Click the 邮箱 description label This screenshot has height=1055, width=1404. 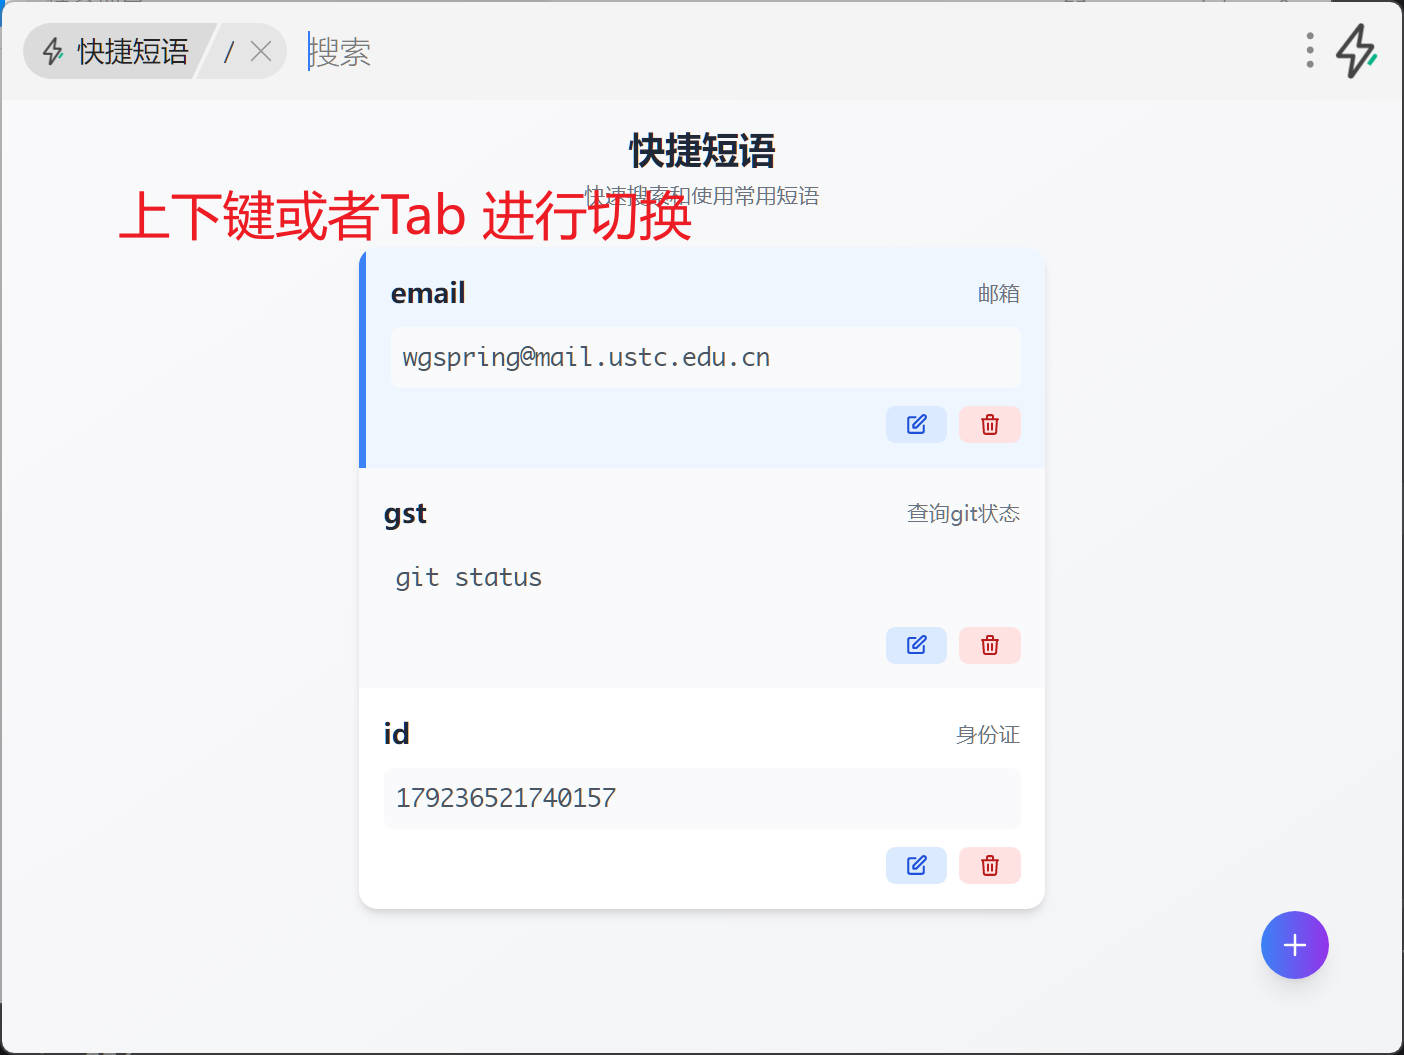tap(998, 294)
